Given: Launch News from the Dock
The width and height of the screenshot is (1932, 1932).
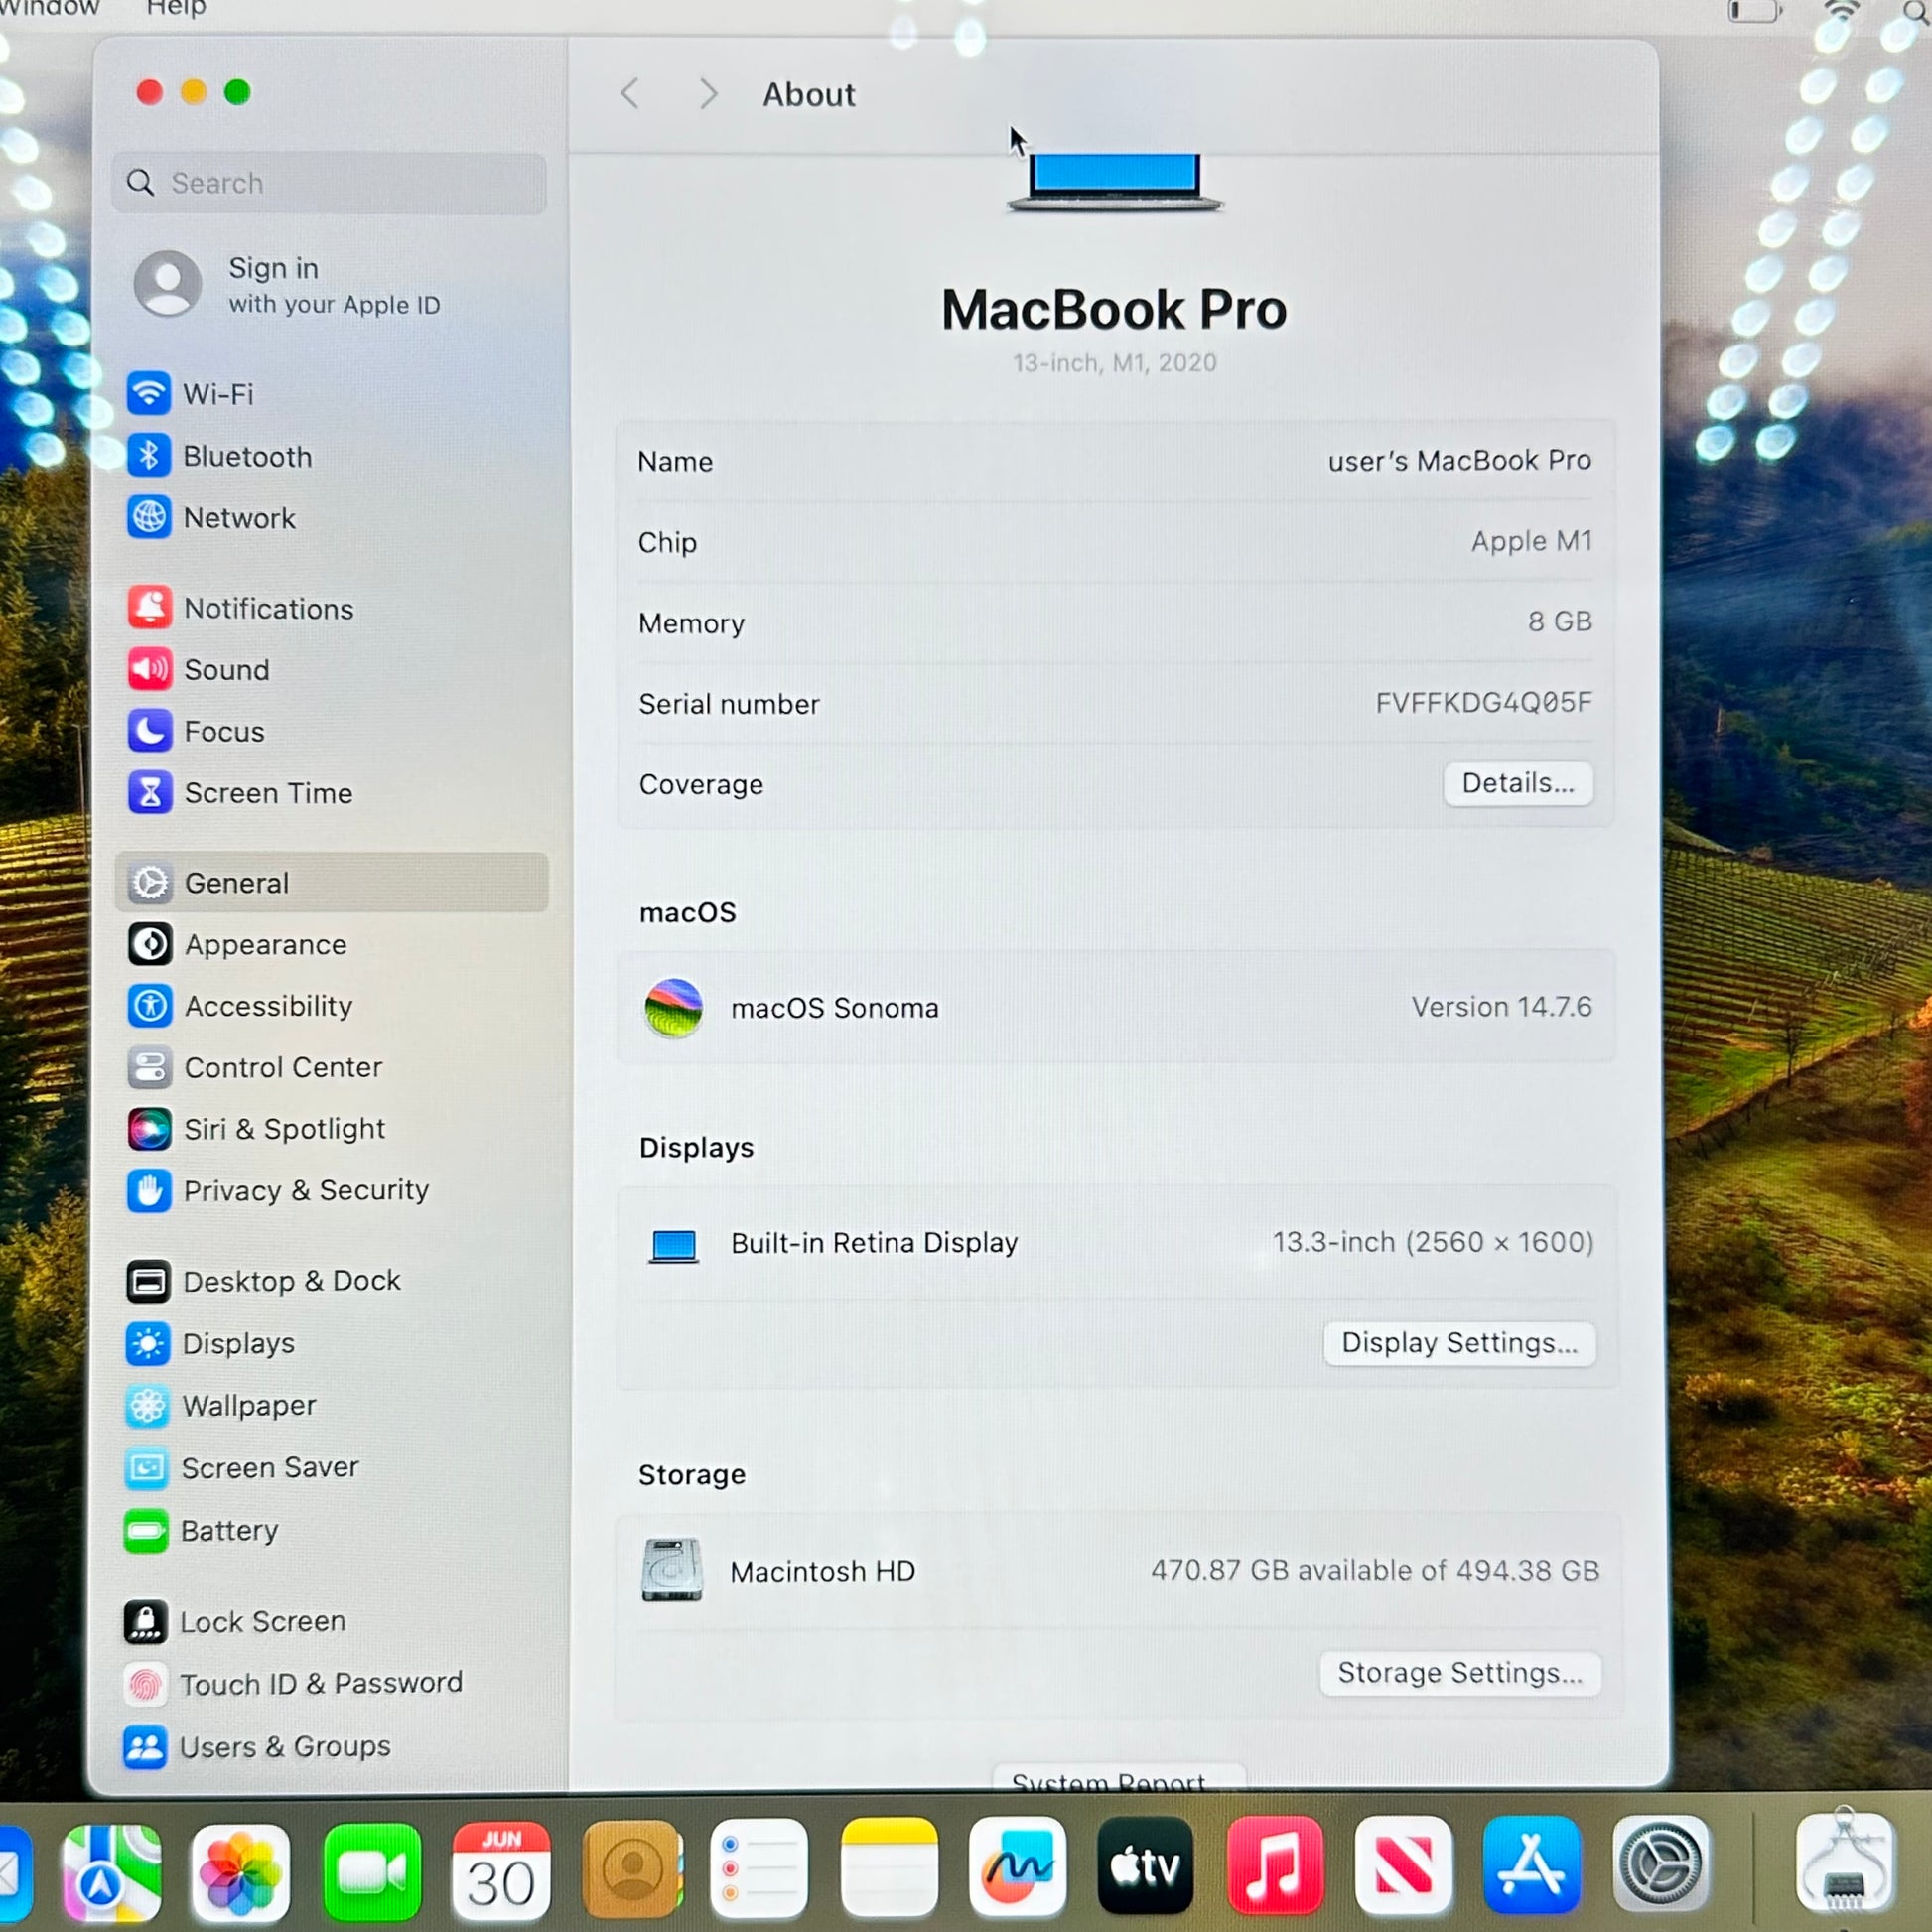Looking at the screenshot, I should pos(1403,1864).
